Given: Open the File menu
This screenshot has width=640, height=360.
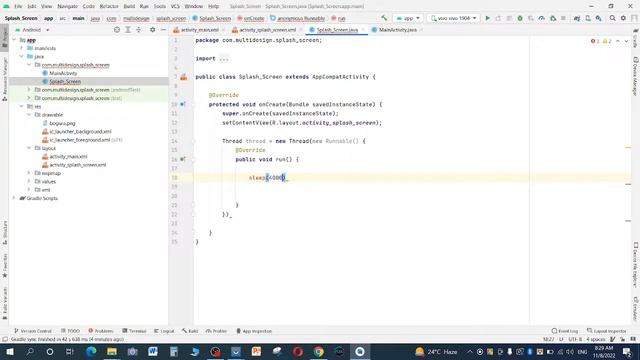Looking at the screenshot, I should click(x=18, y=6).
